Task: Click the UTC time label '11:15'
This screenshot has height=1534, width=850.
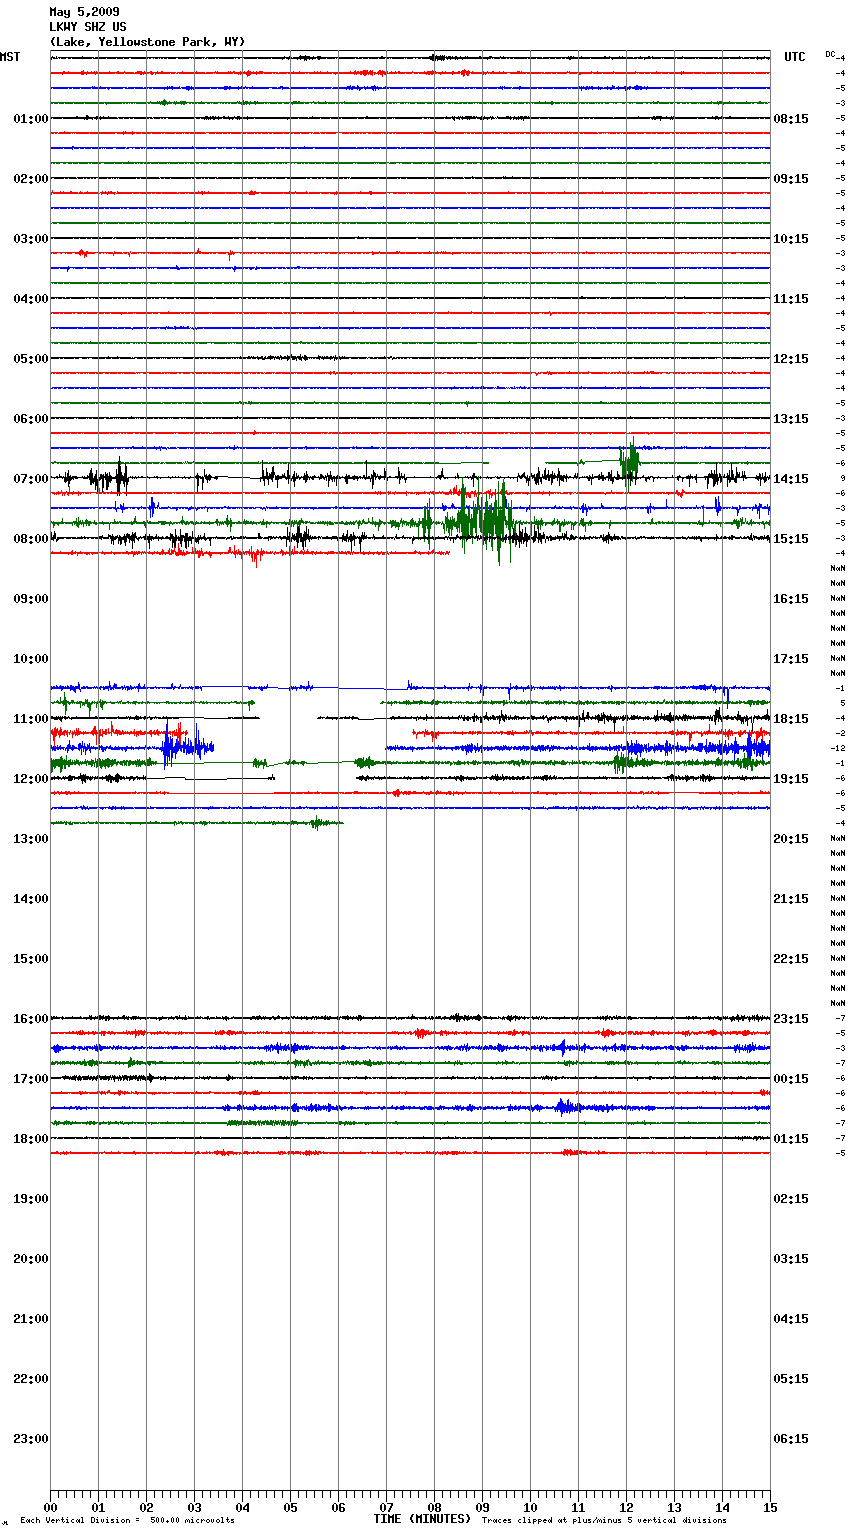Action: tap(791, 299)
